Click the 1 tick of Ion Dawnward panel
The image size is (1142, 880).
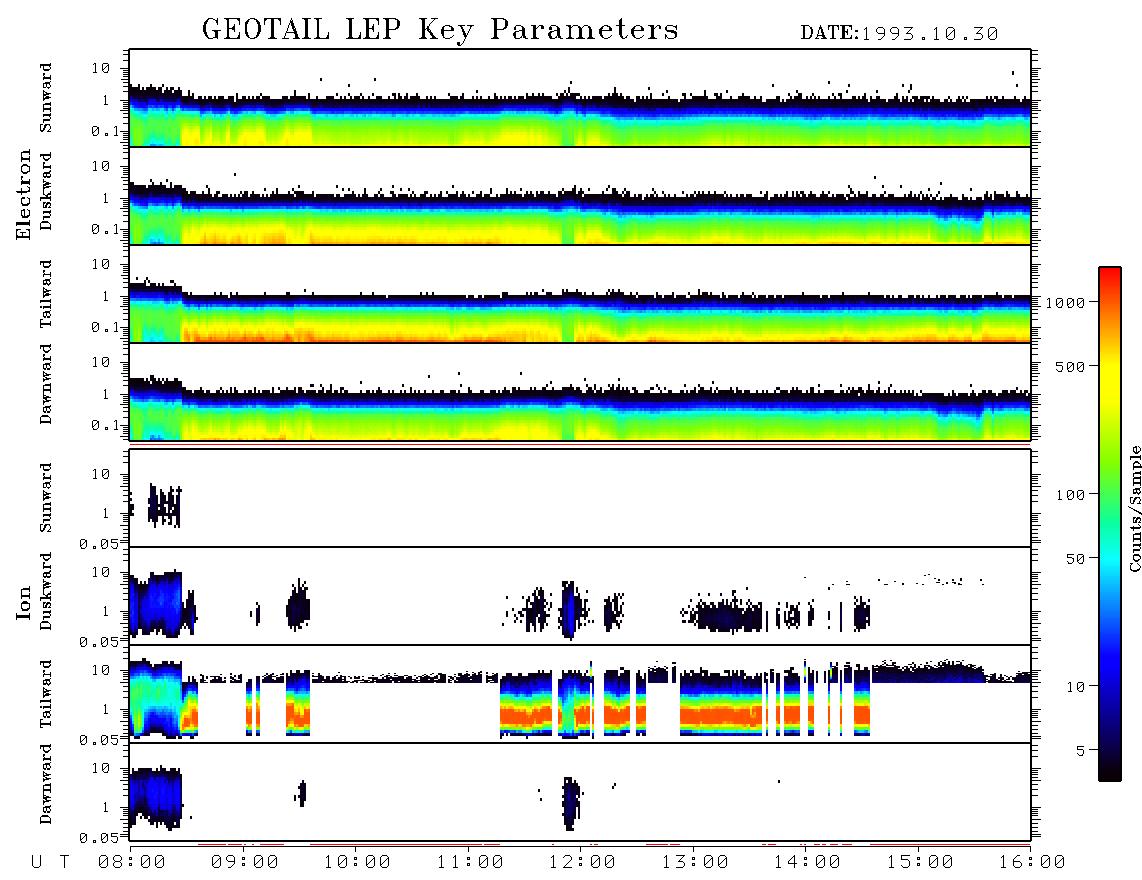tap(106, 807)
